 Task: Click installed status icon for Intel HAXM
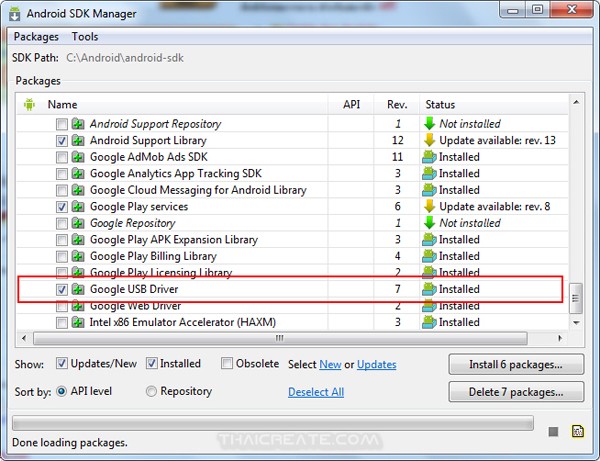tap(429, 322)
